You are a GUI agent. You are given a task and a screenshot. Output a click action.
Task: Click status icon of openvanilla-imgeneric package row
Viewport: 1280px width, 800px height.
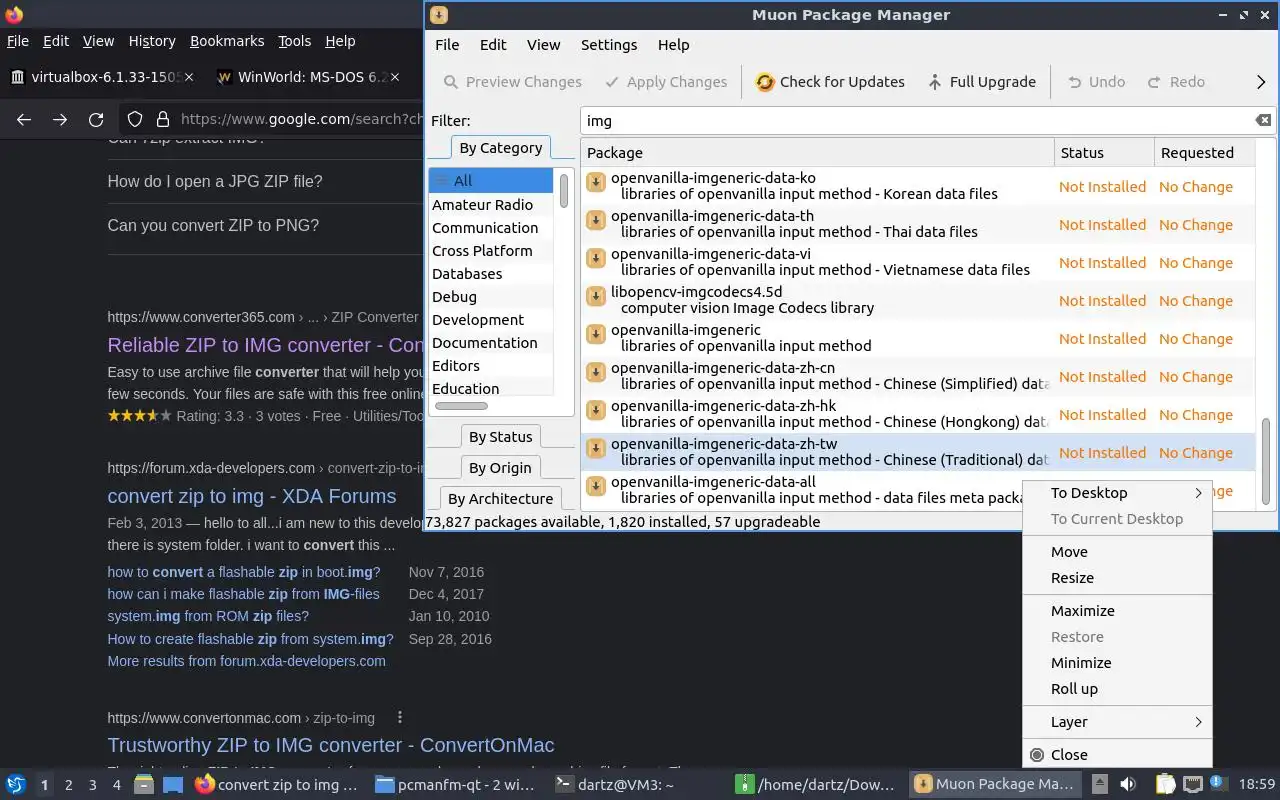(595, 334)
